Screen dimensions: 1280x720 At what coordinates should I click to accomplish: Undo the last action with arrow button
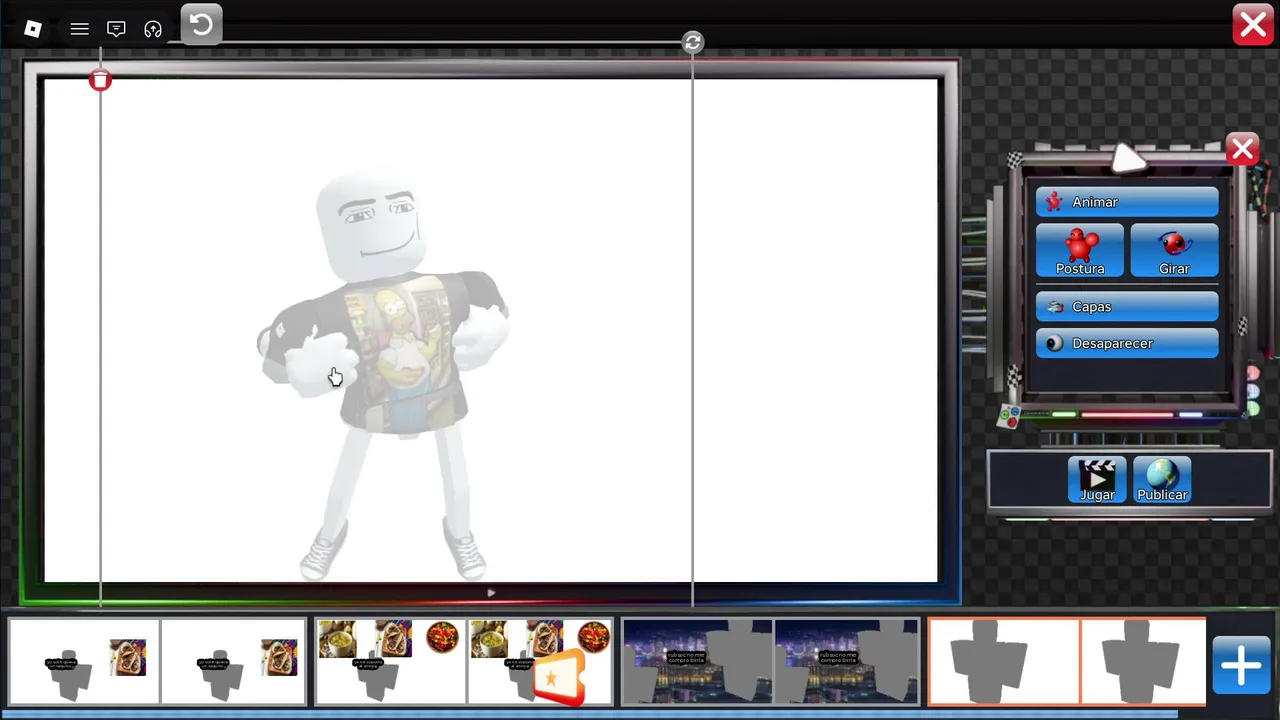click(x=201, y=24)
